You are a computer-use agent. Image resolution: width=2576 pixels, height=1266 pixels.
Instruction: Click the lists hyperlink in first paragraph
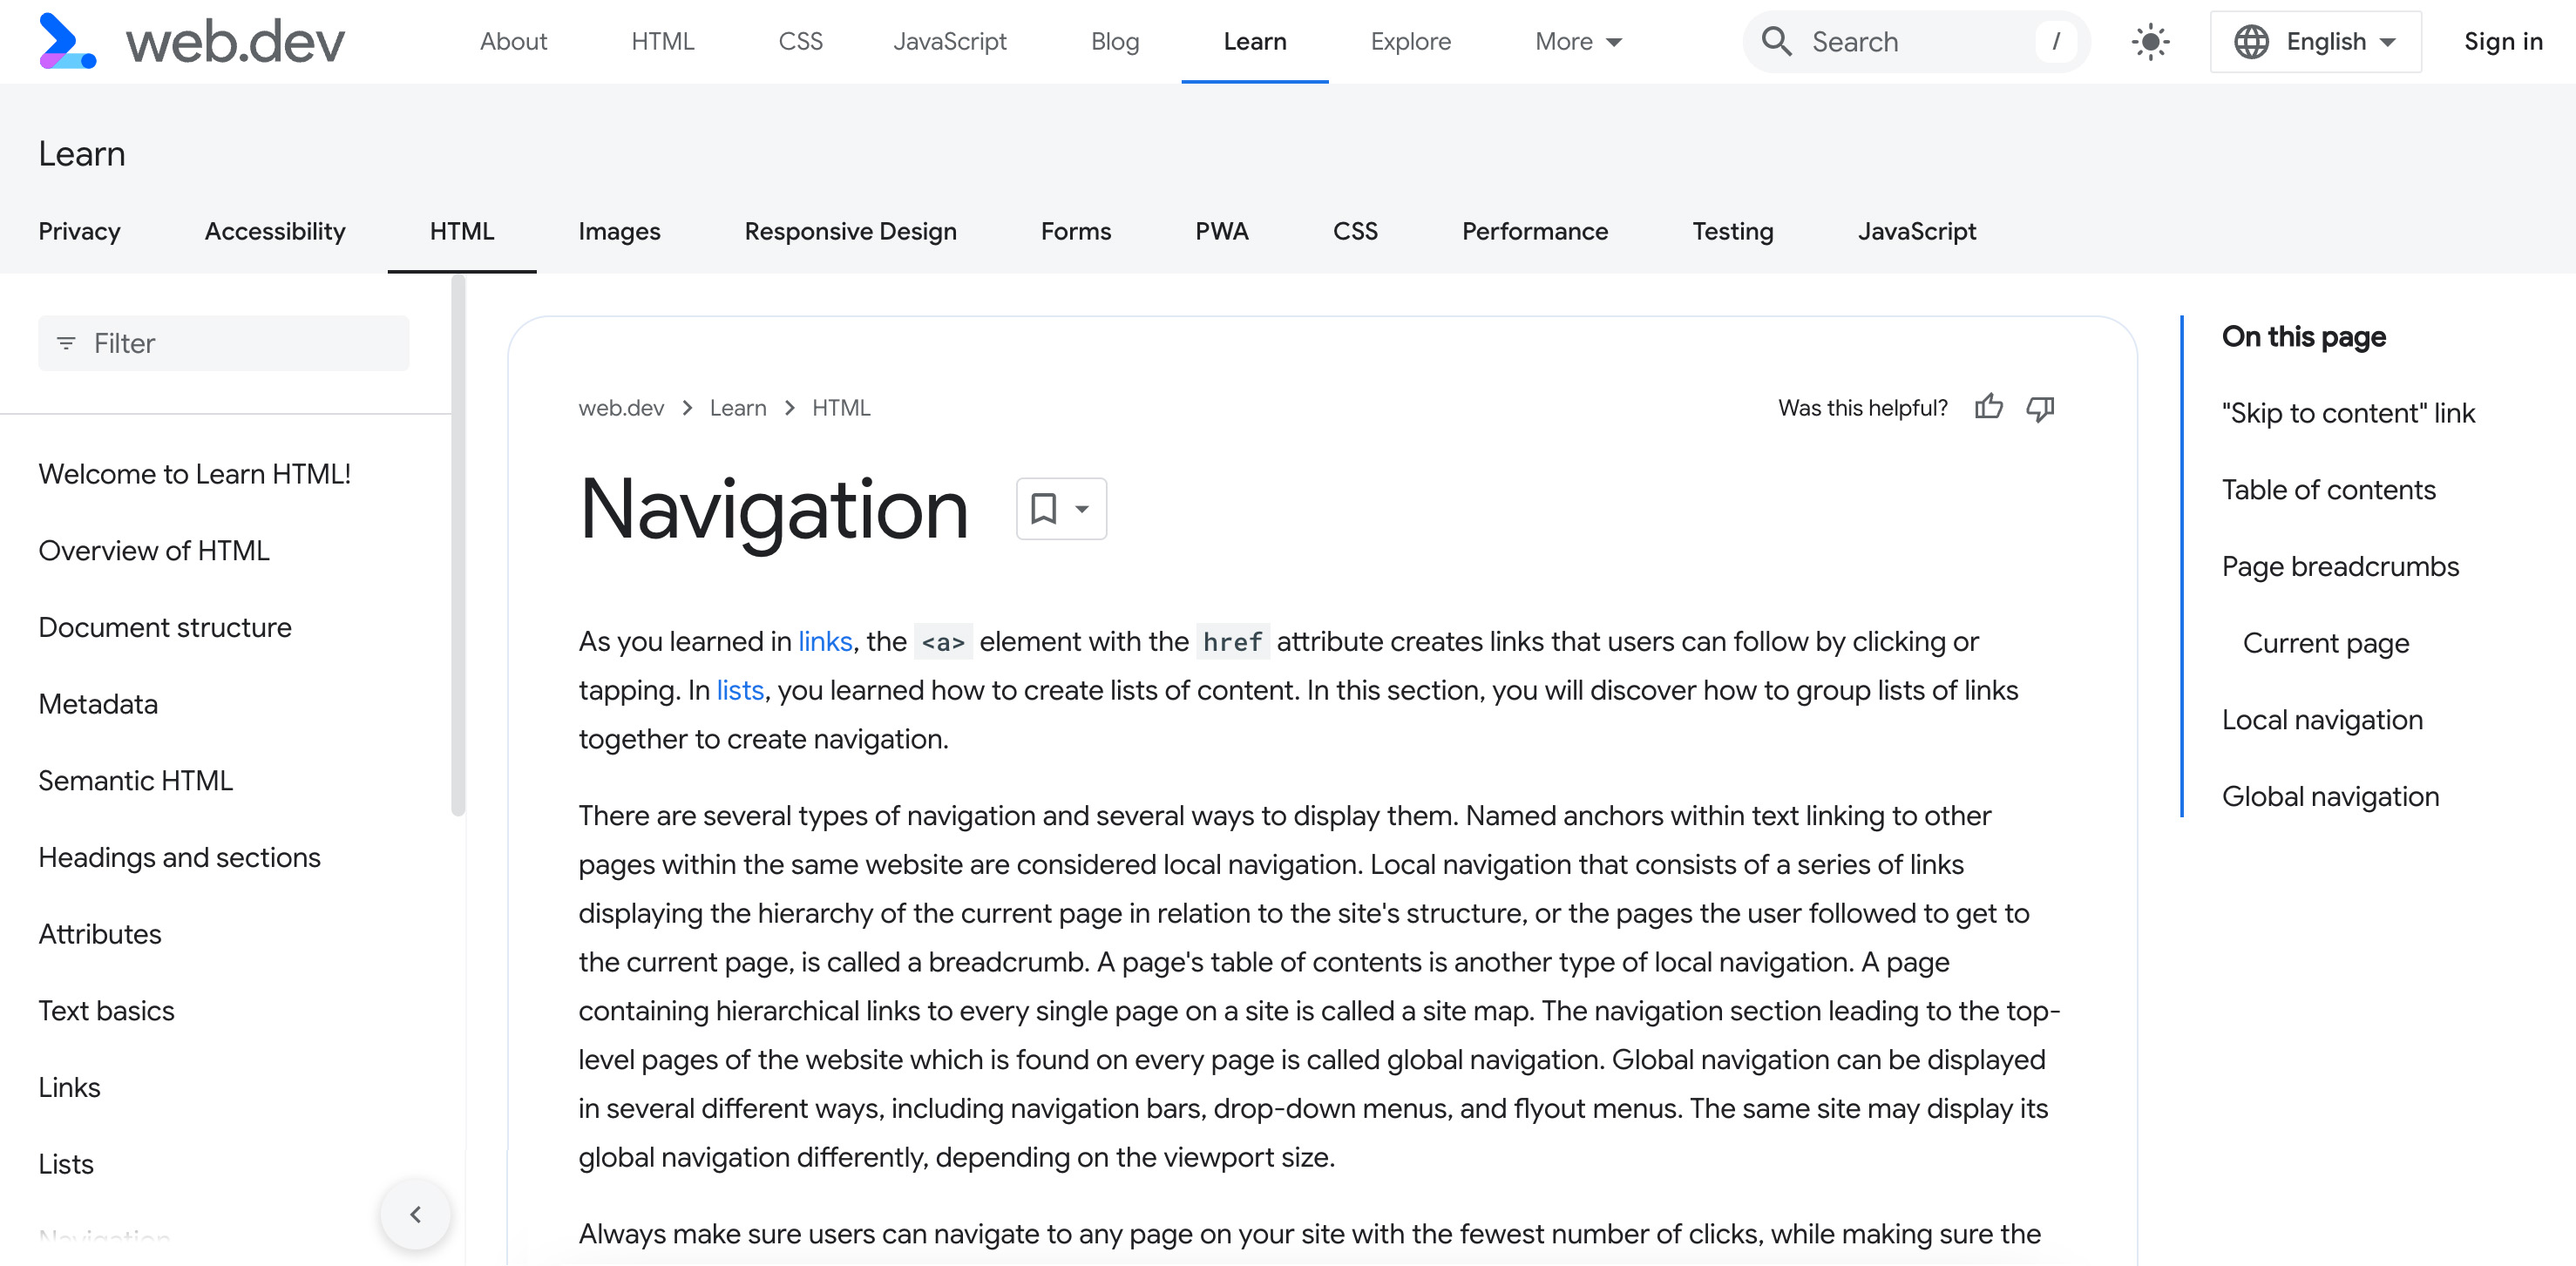coord(739,690)
